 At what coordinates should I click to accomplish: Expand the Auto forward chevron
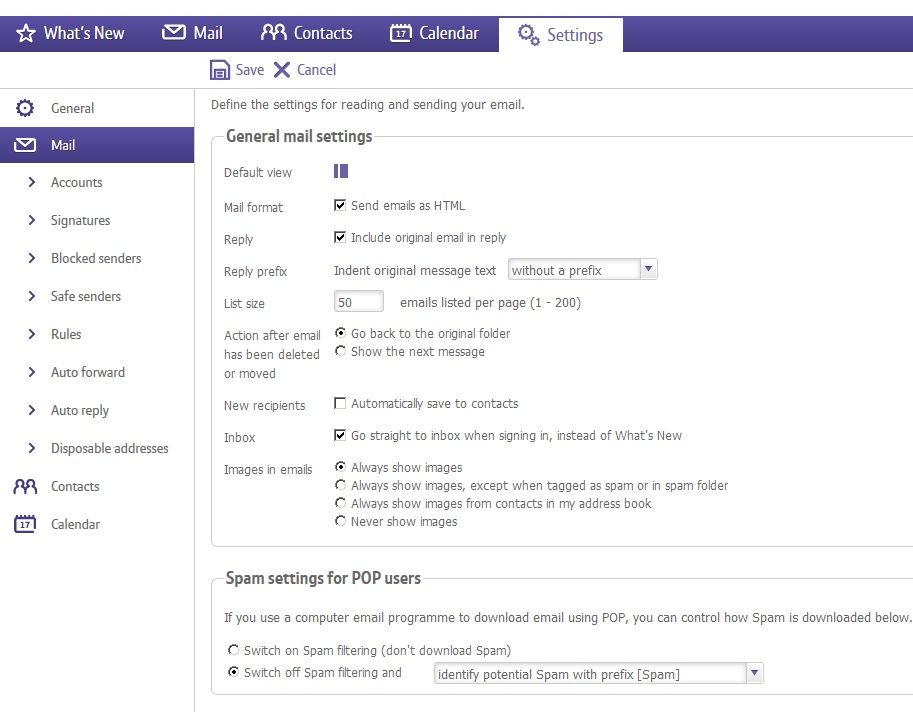click(32, 372)
